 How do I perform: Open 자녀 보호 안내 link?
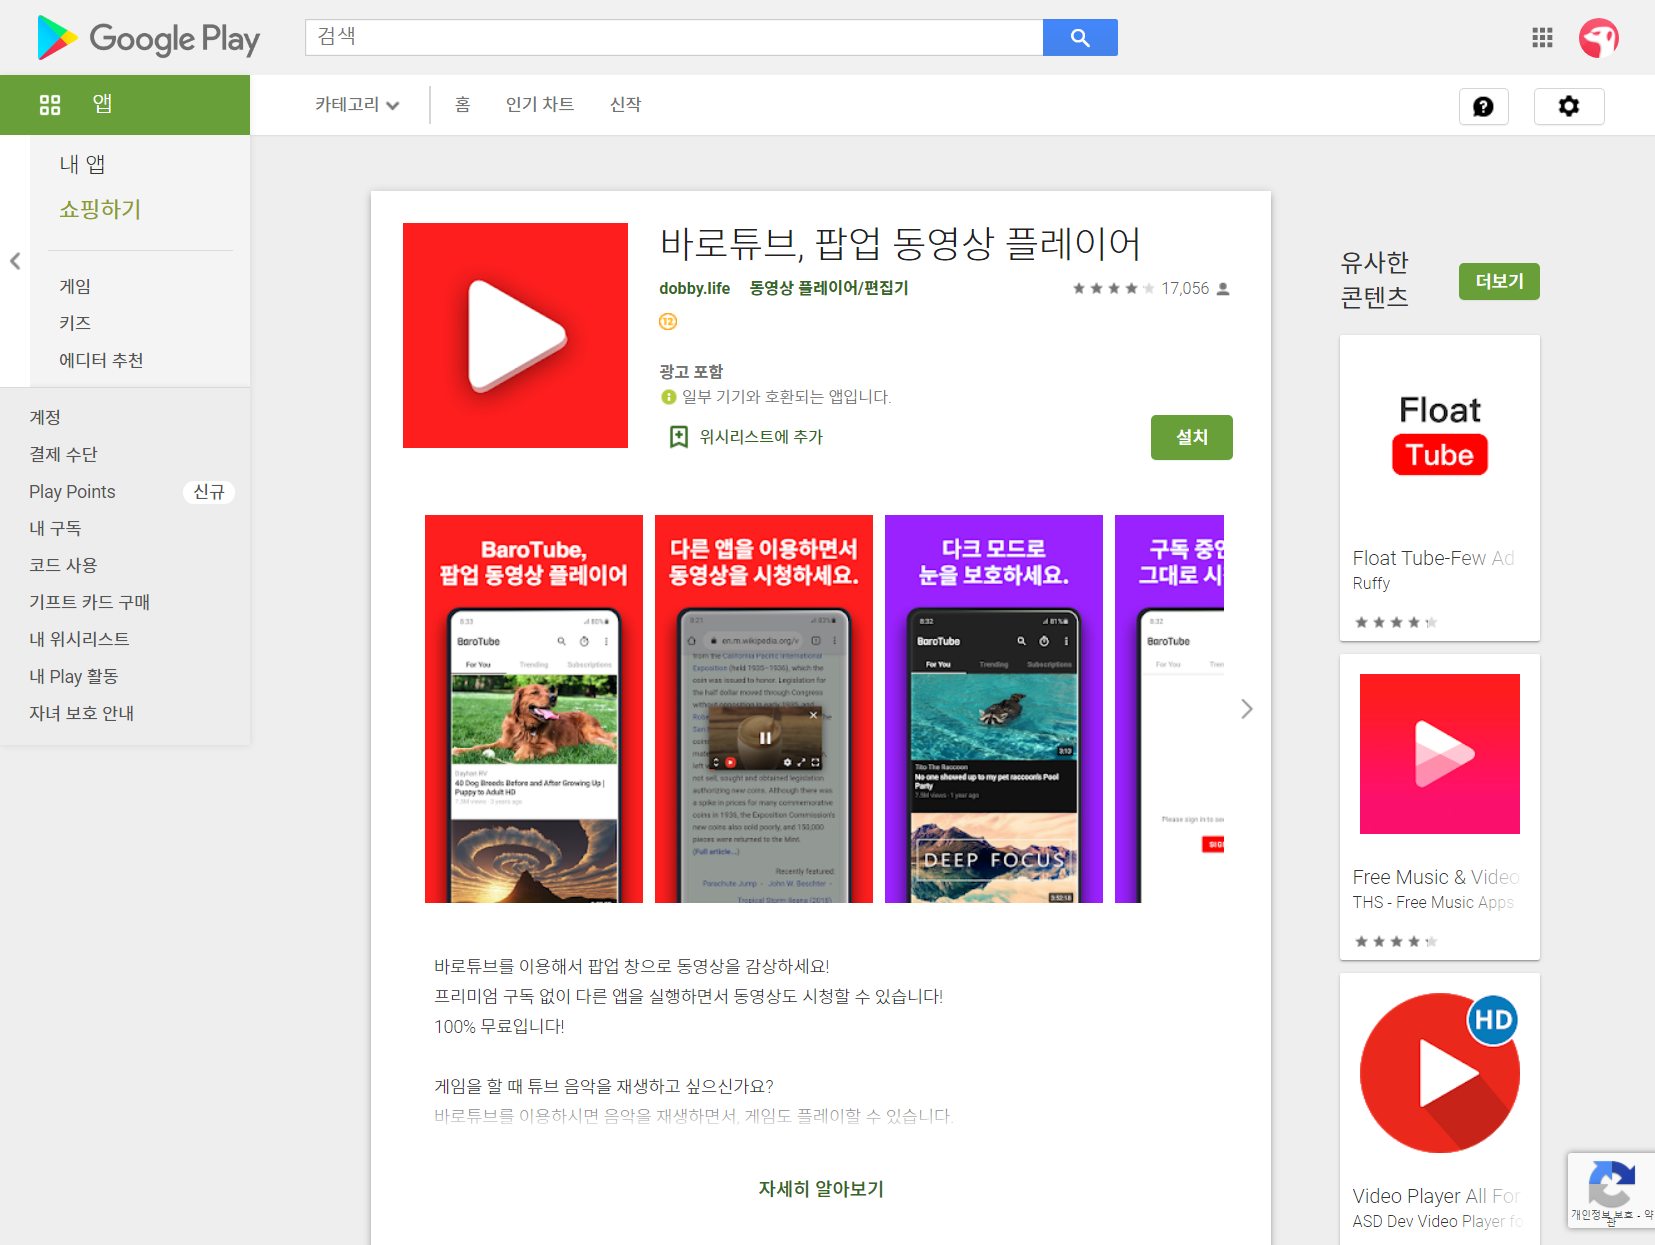click(x=81, y=713)
